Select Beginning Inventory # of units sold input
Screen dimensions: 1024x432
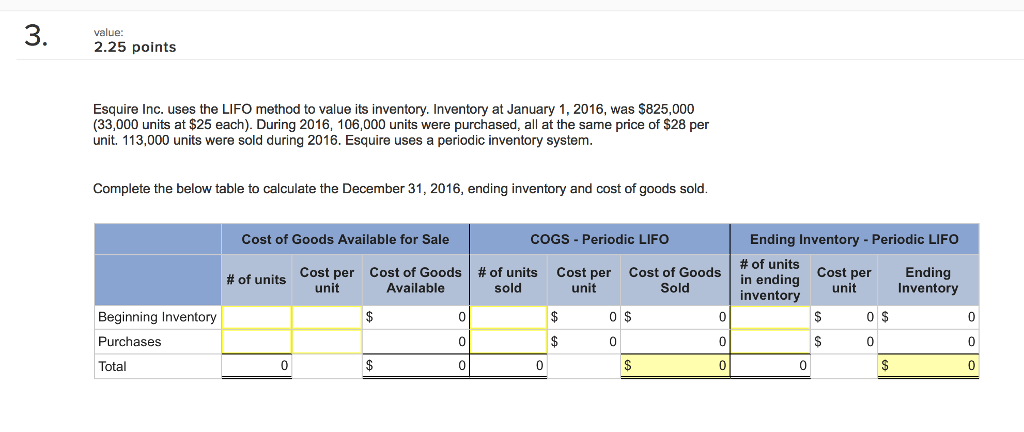coord(508,318)
